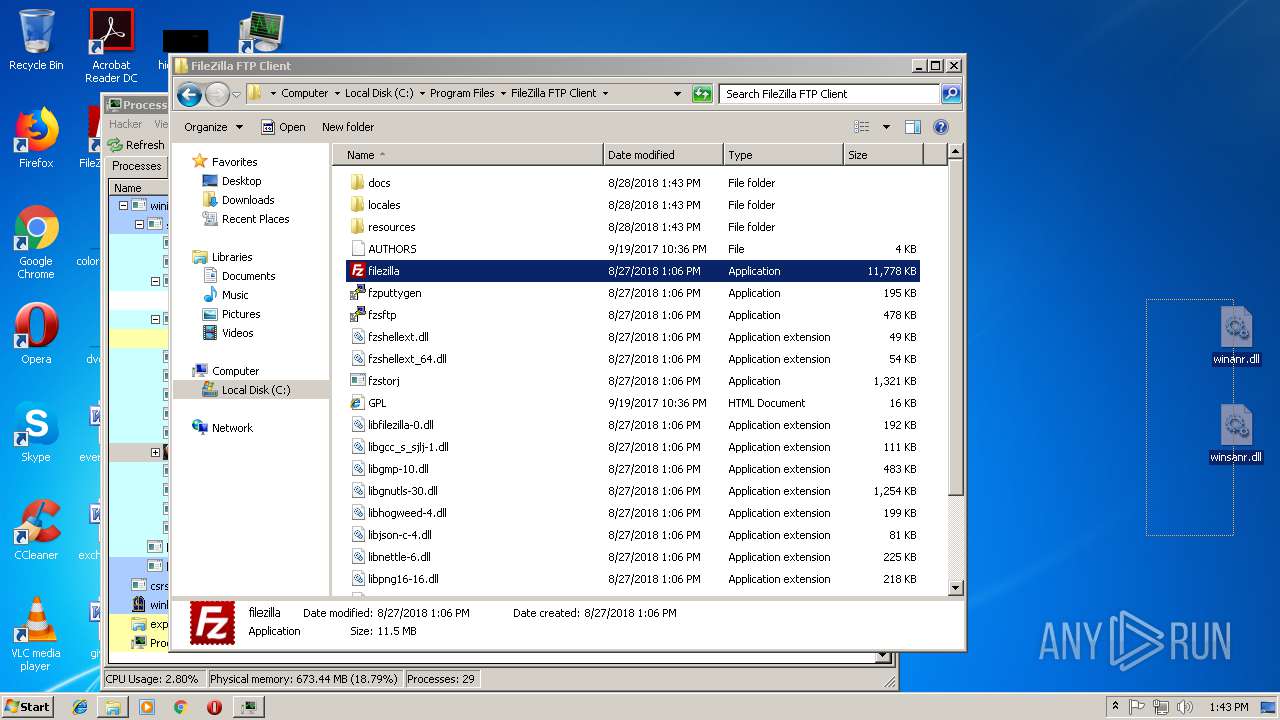Select the AUTHORS file icon
1280x720 pixels.
pos(357,249)
